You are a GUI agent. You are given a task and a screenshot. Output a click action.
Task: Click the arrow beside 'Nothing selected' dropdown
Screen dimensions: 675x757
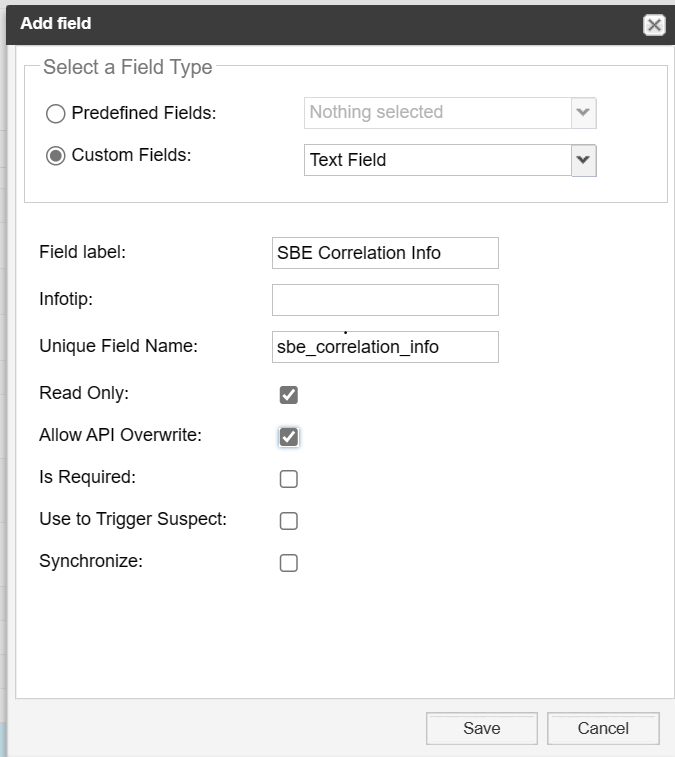click(584, 113)
